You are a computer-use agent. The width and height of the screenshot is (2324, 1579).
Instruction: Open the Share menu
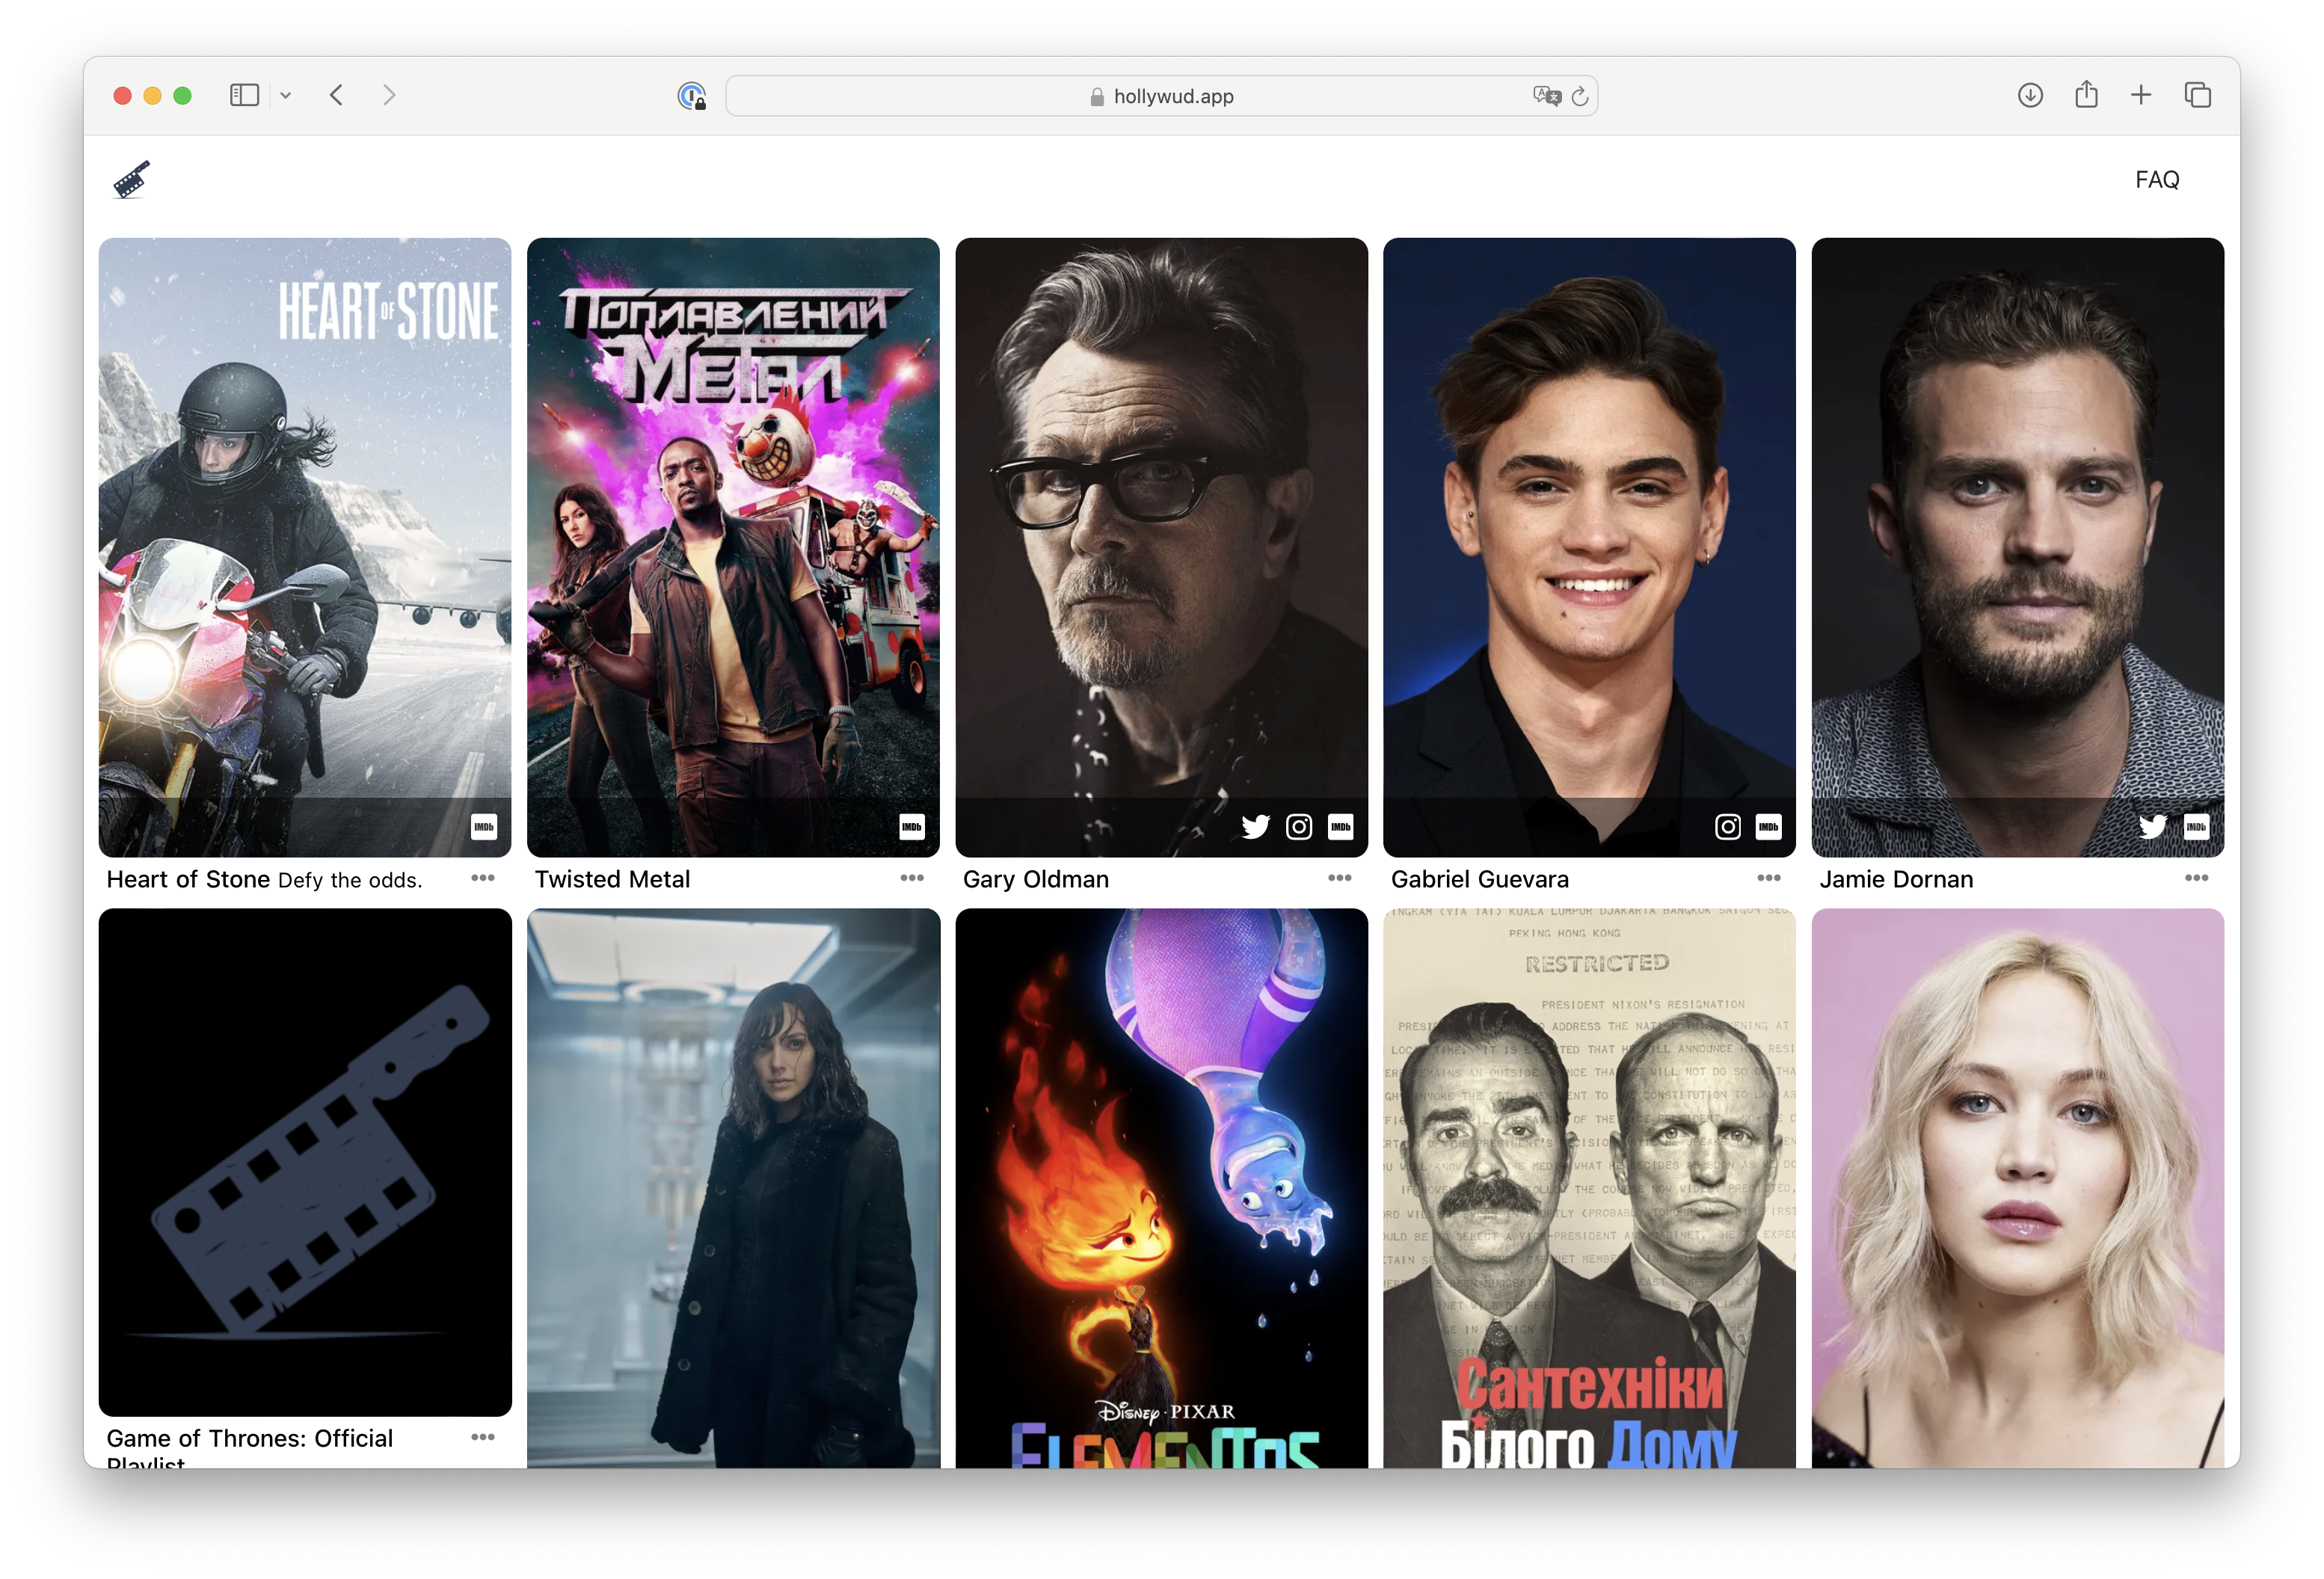coord(2085,94)
